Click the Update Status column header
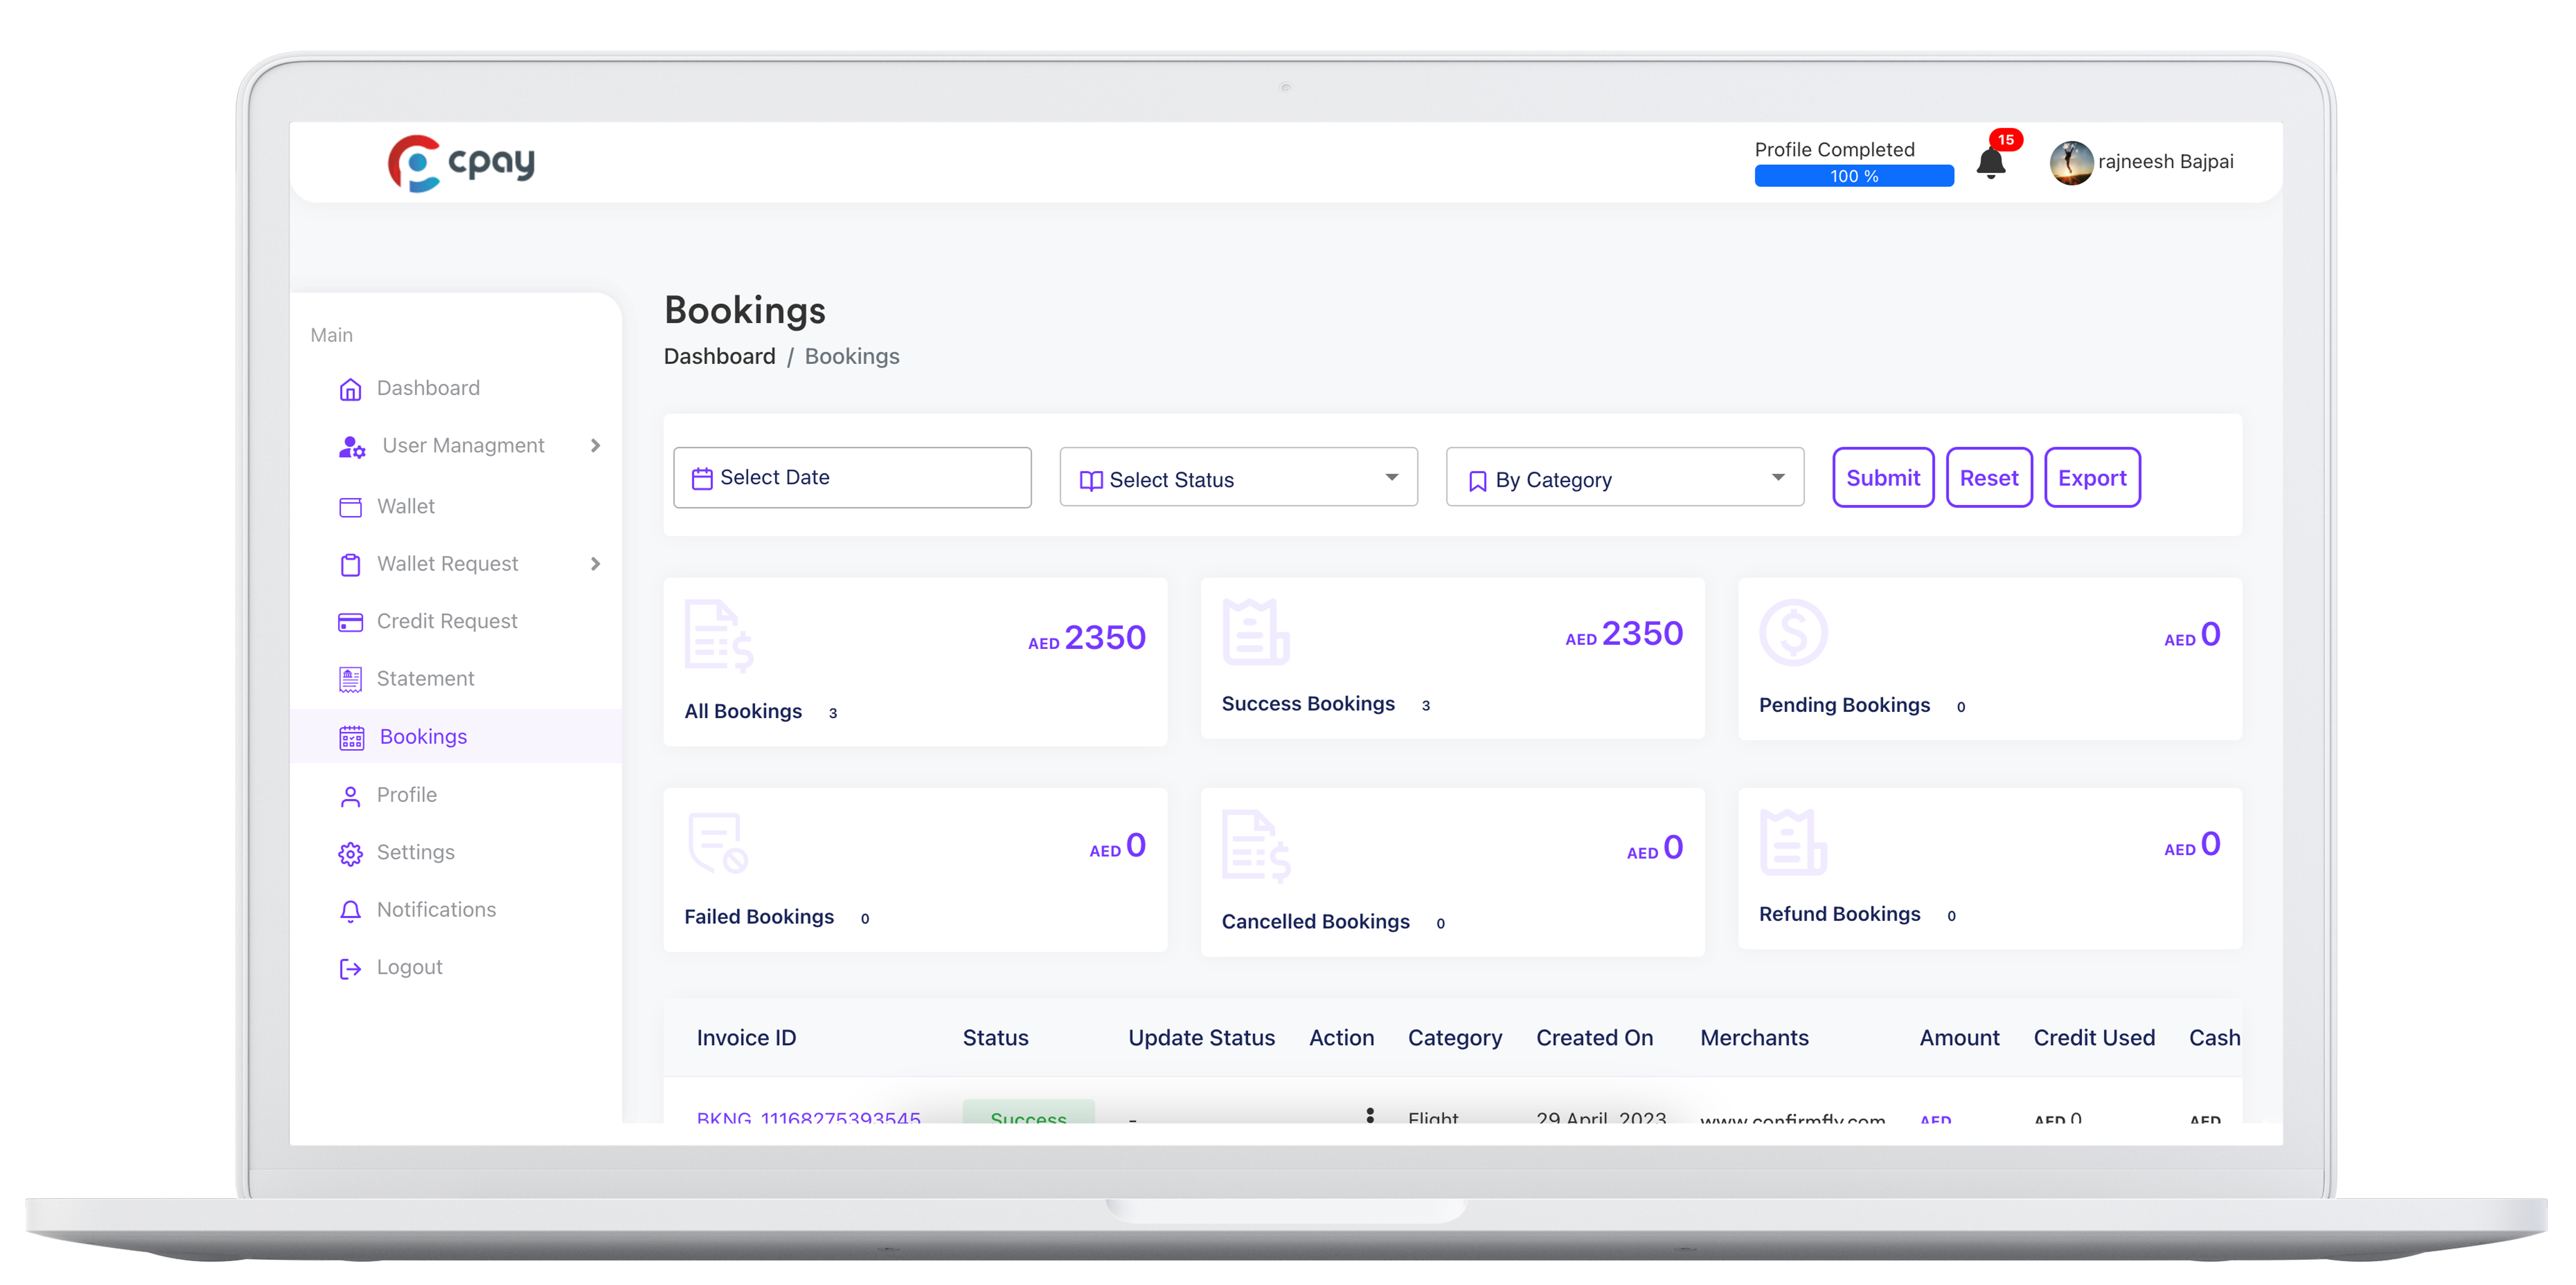The width and height of the screenshot is (2576, 1285). tap(1202, 1039)
